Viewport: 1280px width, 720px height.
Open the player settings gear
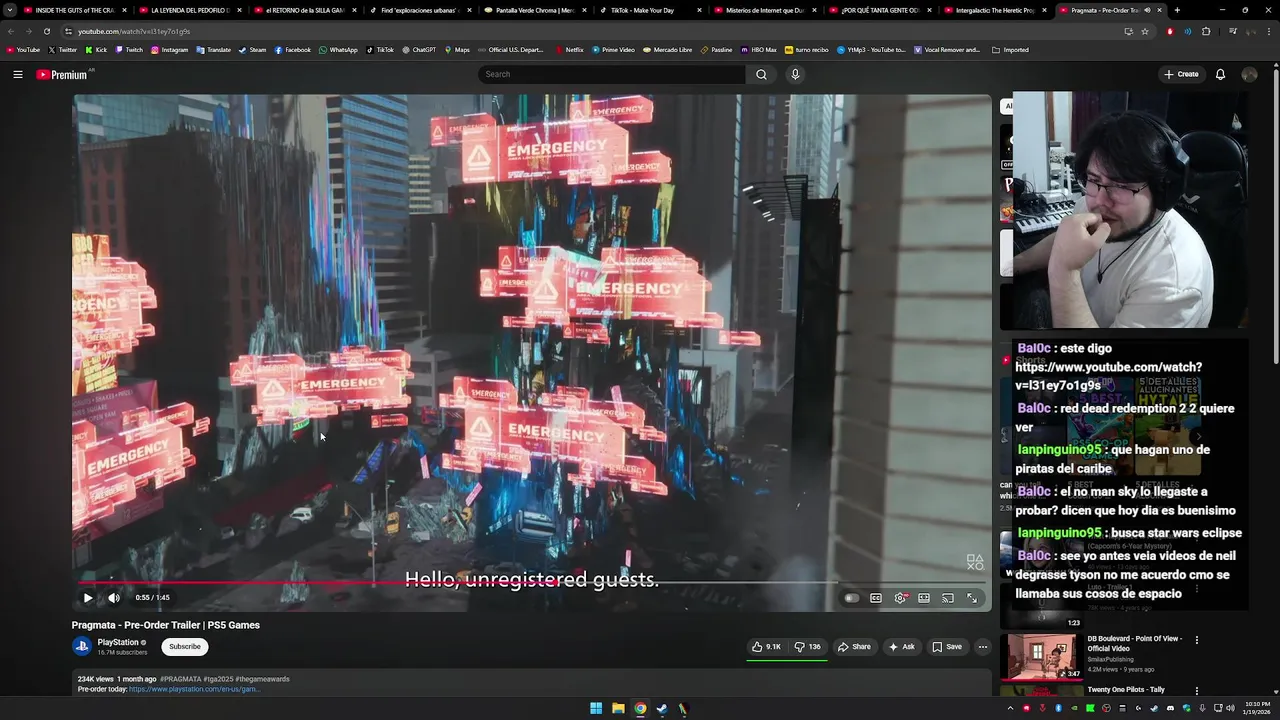(x=900, y=598)
